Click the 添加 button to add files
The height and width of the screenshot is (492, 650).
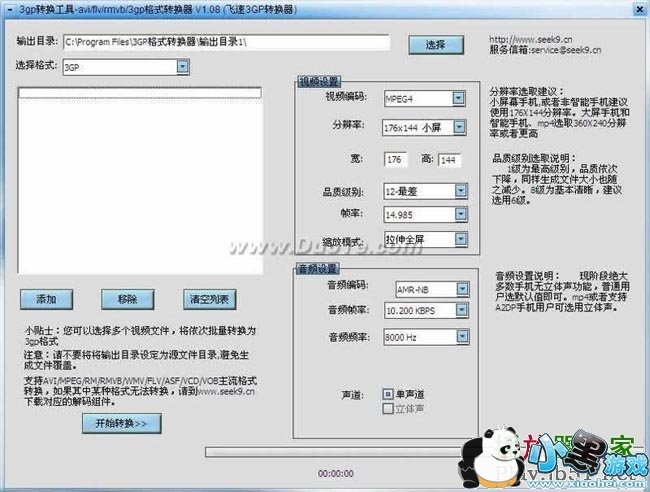coord(46,299)
